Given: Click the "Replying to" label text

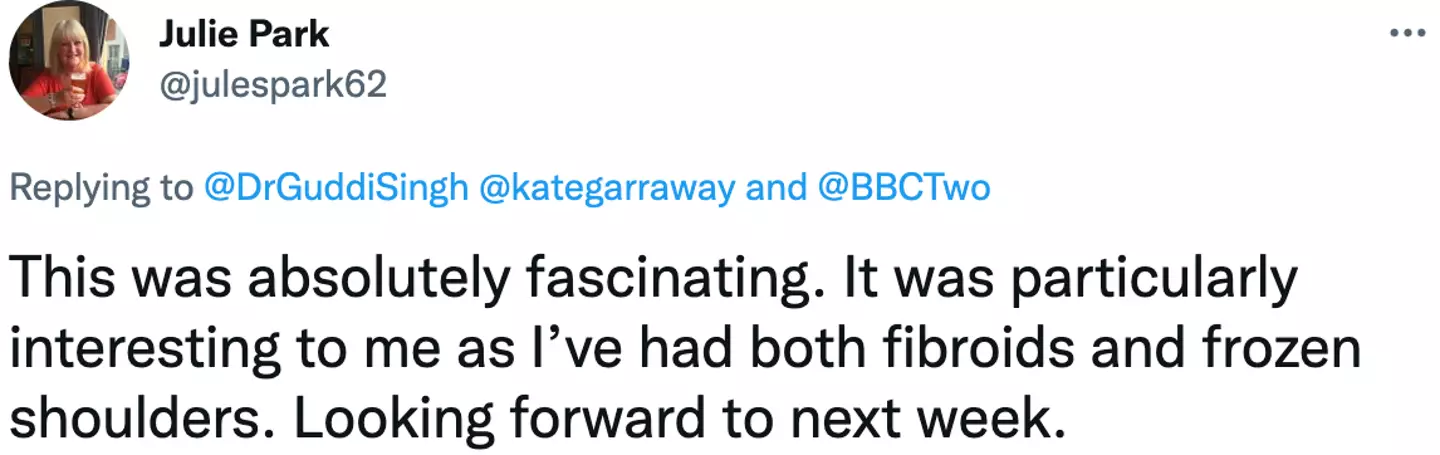Looking at the screenshot, I should click(102, 188).
